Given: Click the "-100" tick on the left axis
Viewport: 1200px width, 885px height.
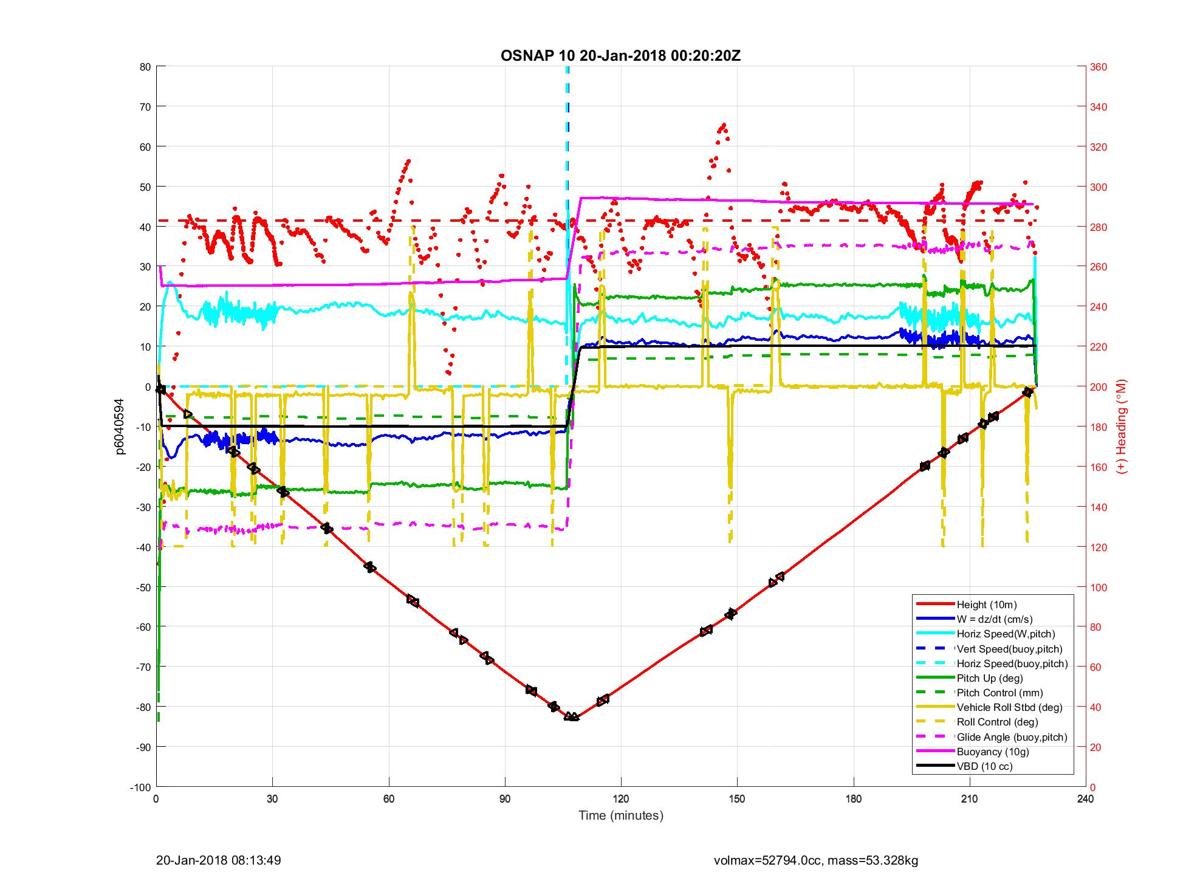Looking at the screenshot, I should tap(139, 787).
